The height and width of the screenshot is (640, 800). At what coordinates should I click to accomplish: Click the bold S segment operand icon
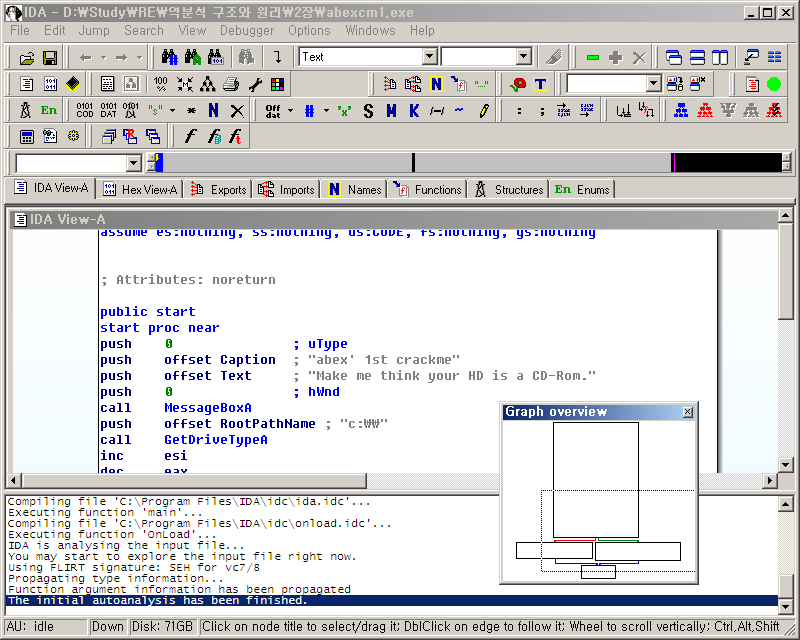click(x=368, y=110)
